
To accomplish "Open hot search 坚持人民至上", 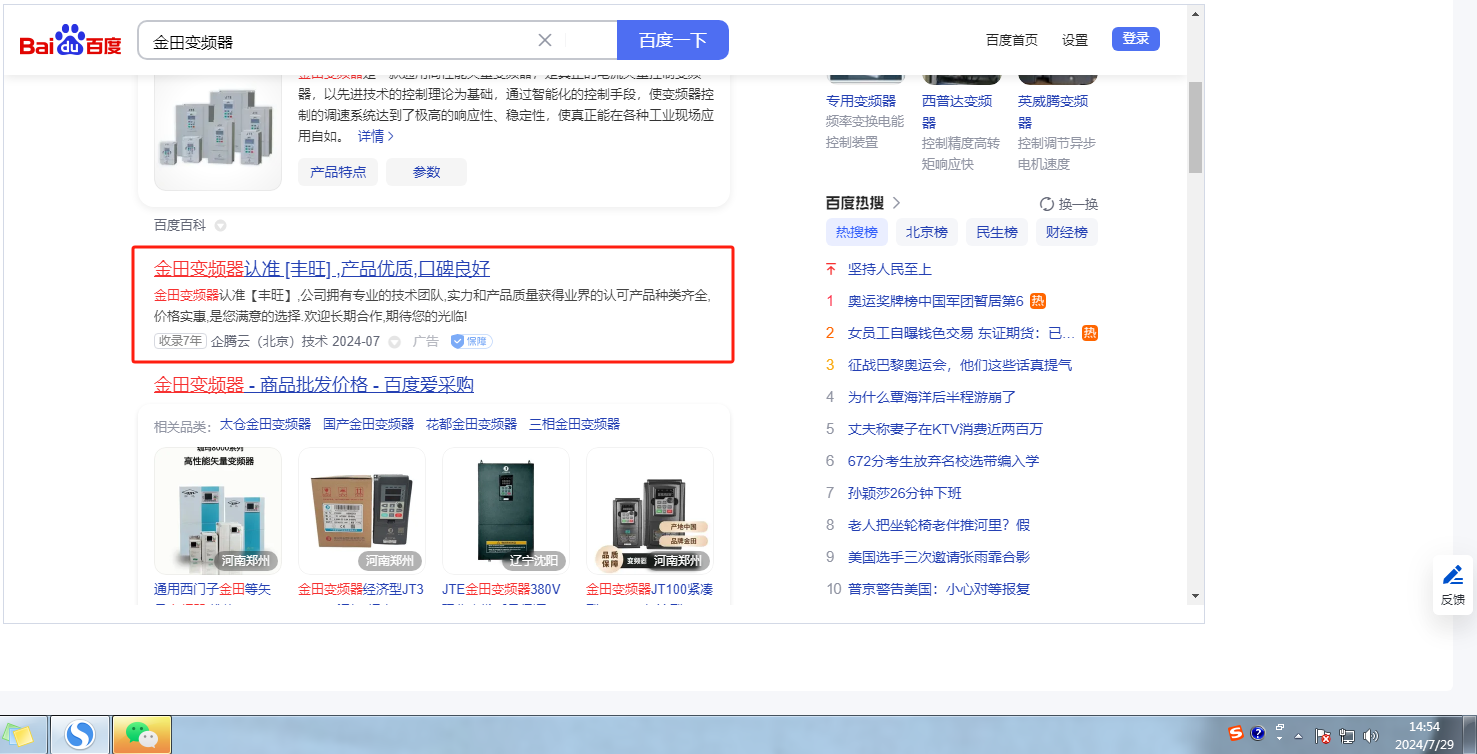I will tap(890, 269).
